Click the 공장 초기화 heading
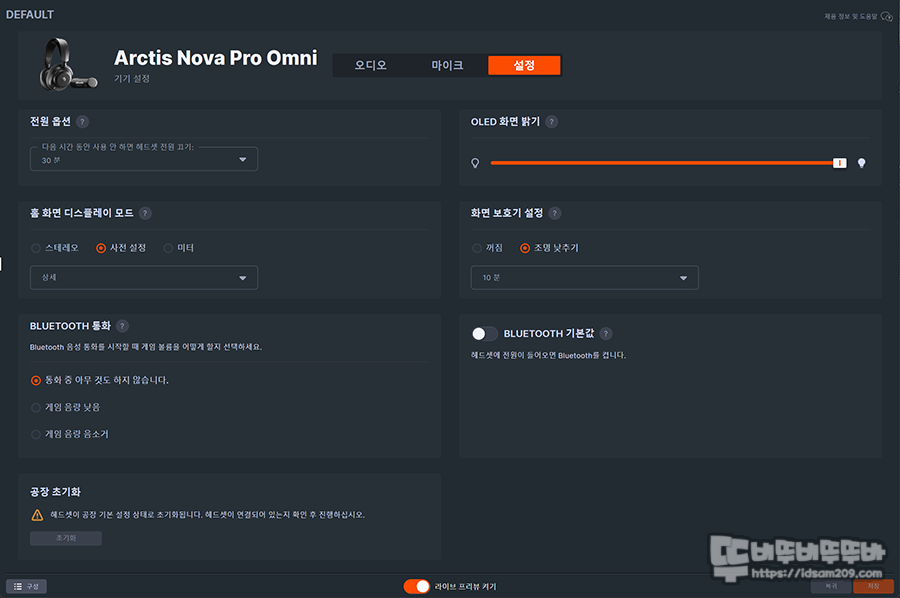The image size is (900, 598). click(x=55, y=492)
